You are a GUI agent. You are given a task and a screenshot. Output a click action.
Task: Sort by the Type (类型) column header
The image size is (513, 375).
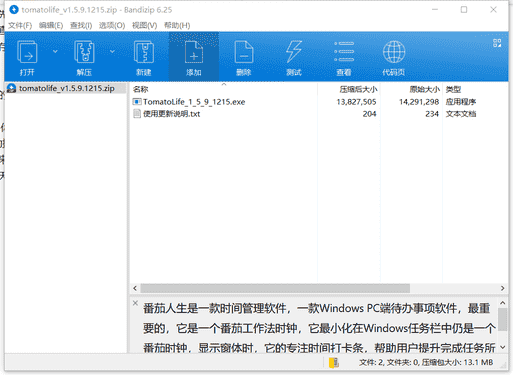pos(453,89)
